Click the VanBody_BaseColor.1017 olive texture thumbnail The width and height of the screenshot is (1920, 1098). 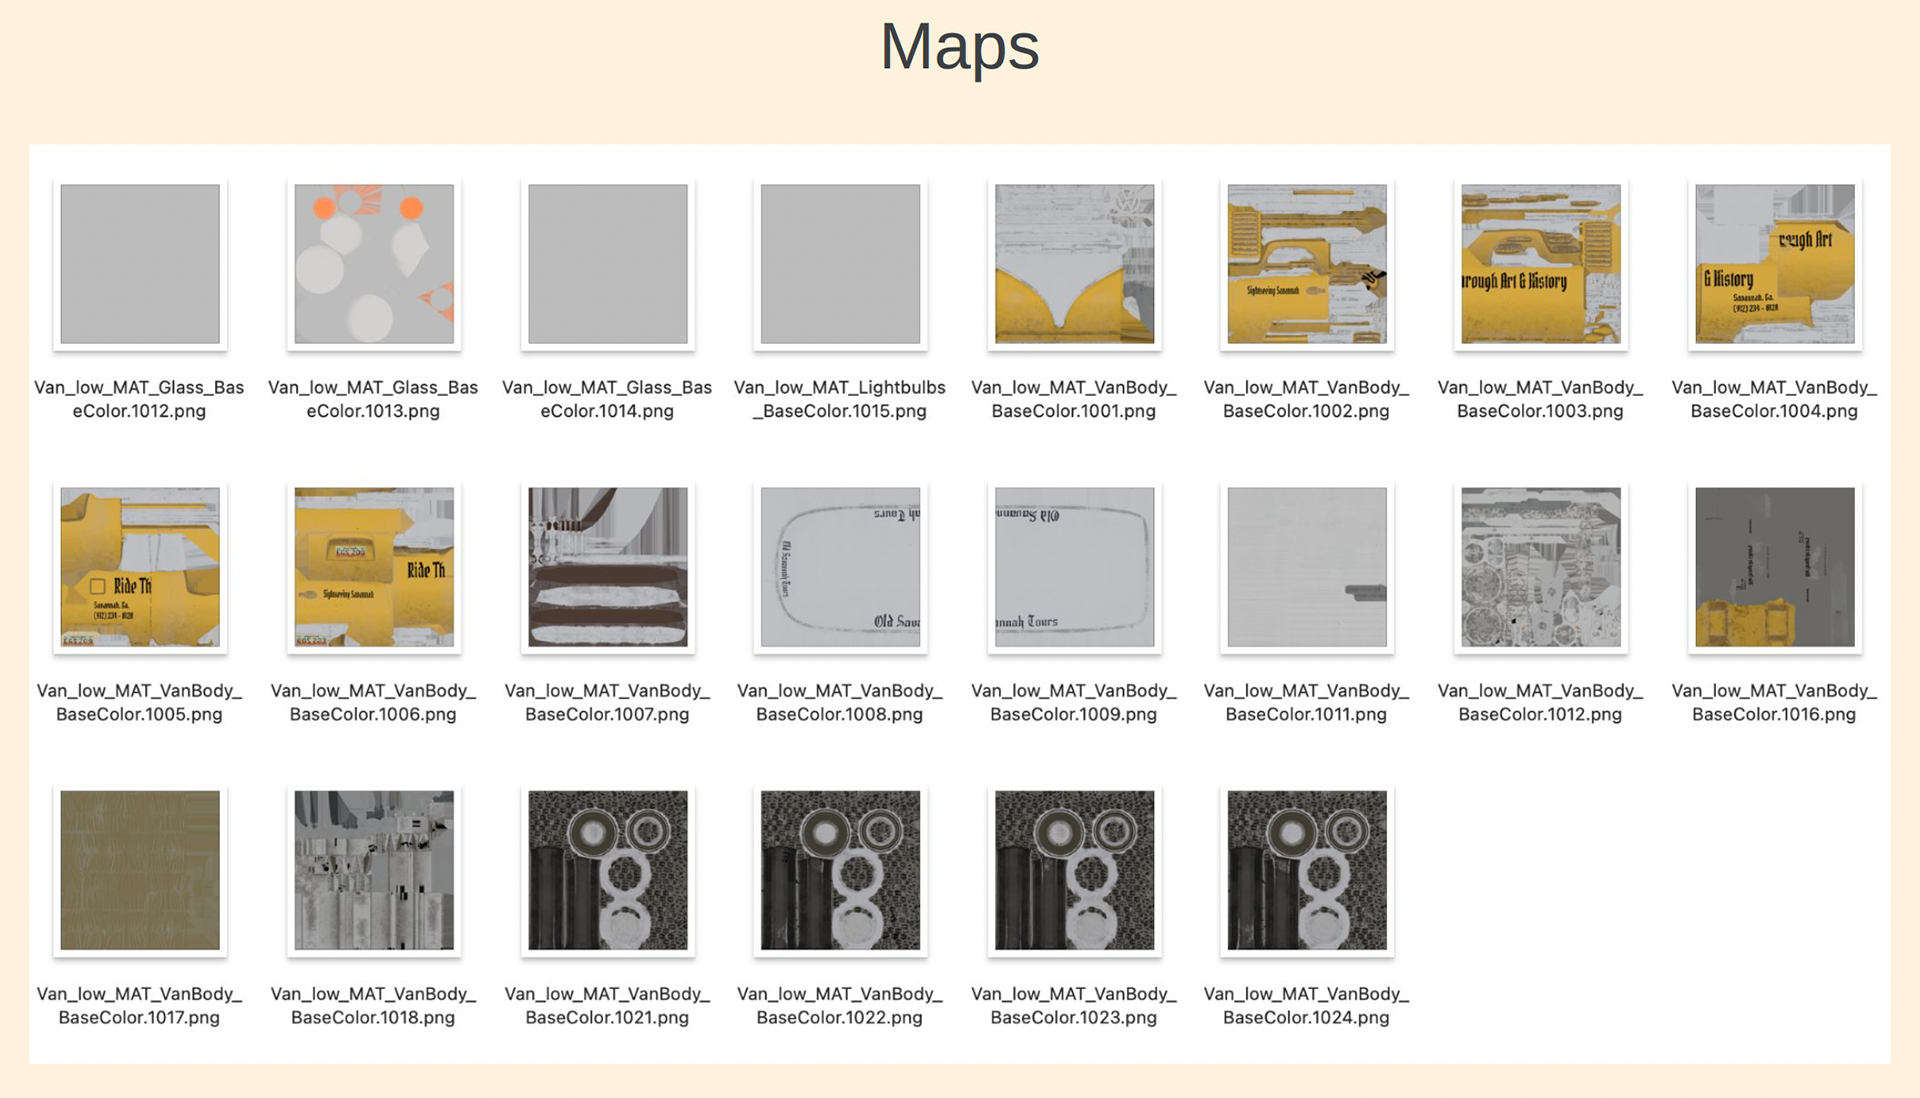click(x=140, y=870)
